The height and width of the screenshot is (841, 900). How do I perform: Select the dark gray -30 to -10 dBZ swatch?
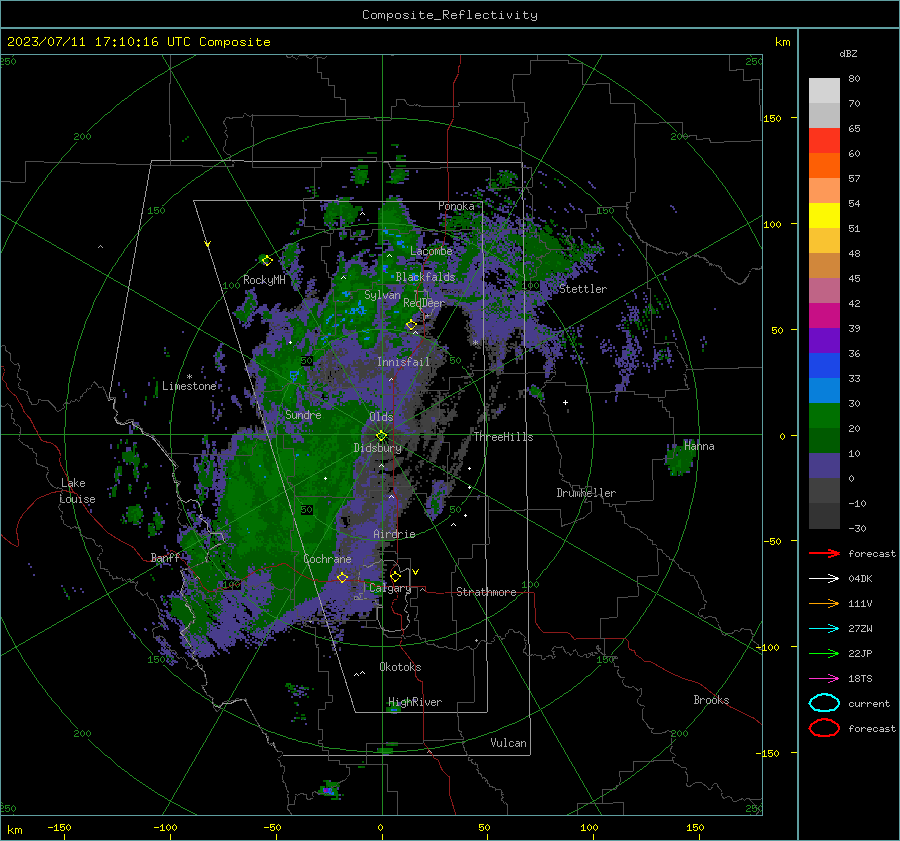click(824, 516)
